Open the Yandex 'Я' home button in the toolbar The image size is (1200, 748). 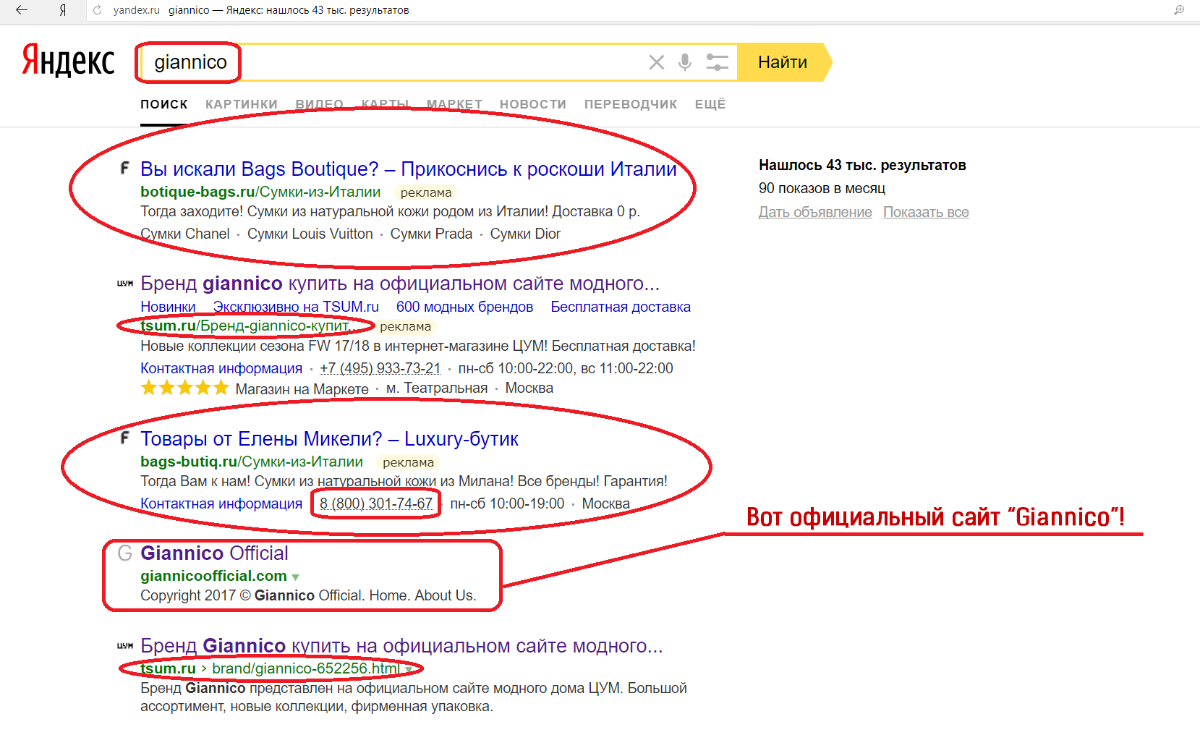[62, 10]
